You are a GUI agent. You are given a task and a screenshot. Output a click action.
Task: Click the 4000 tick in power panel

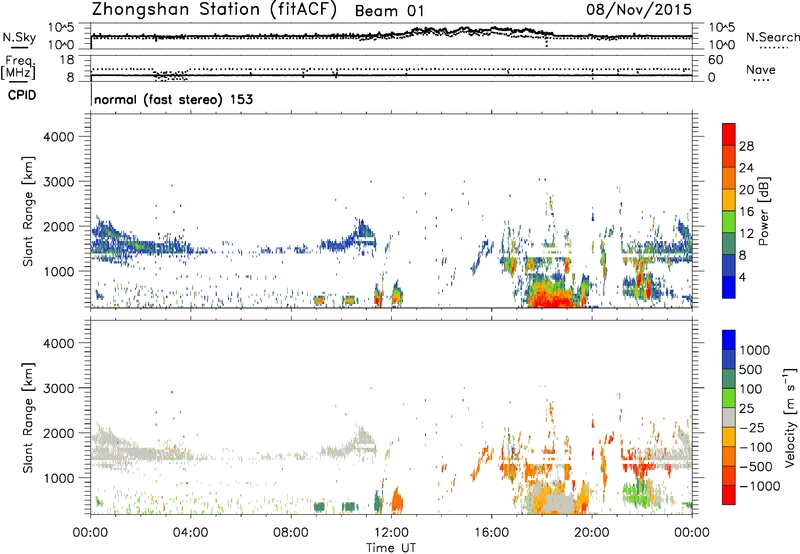pyautogui.click(x=58, y=137)
